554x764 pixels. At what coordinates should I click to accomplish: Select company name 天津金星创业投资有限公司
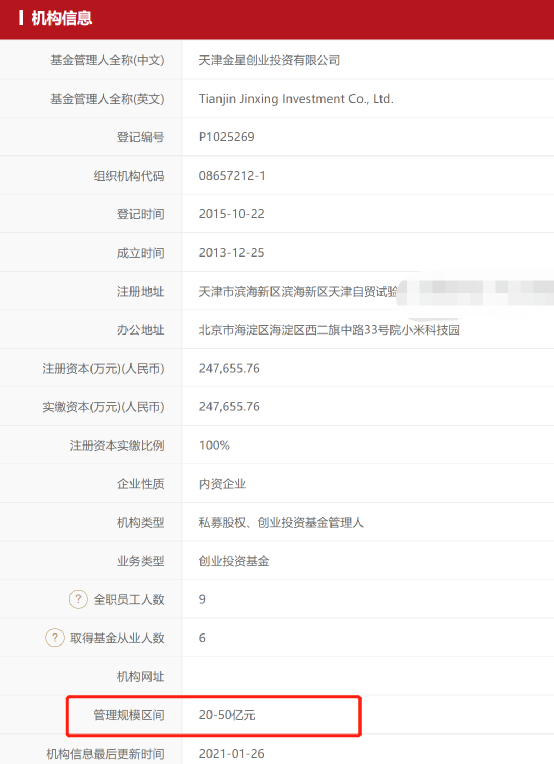(x=269, y=60)
